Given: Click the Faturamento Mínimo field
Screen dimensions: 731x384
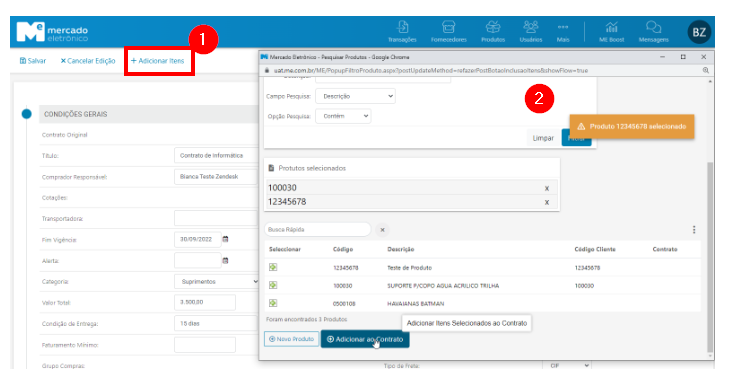Looking at the screenshot, I should coord(205,345).
